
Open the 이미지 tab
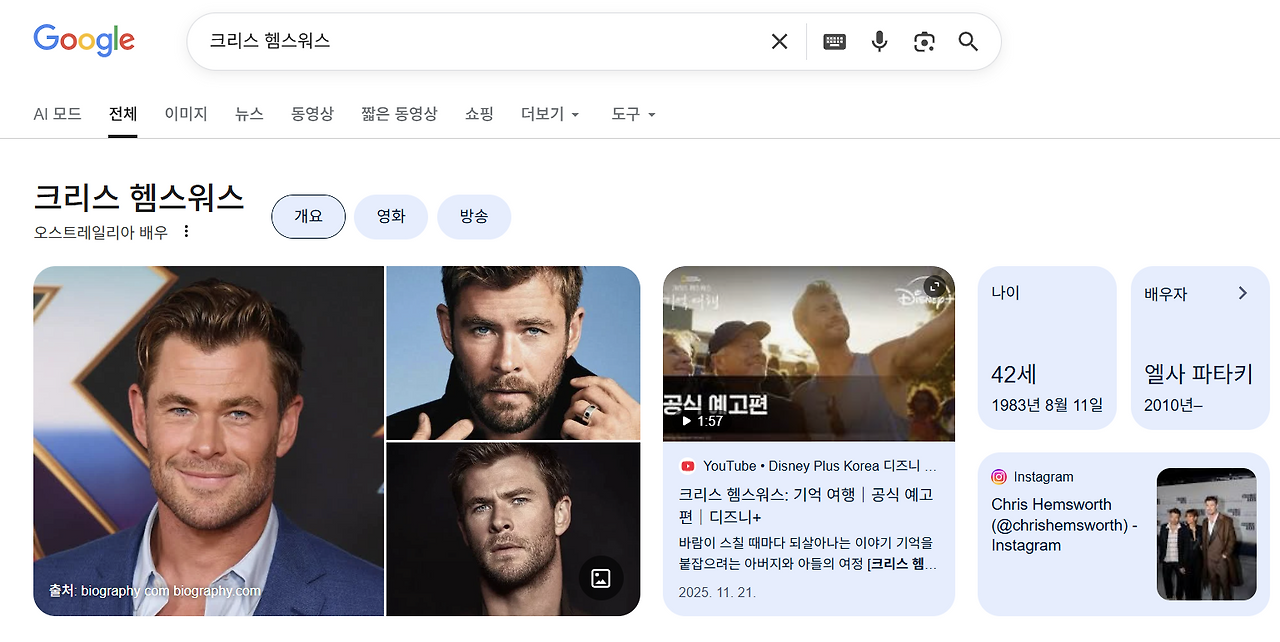point(186,114)
